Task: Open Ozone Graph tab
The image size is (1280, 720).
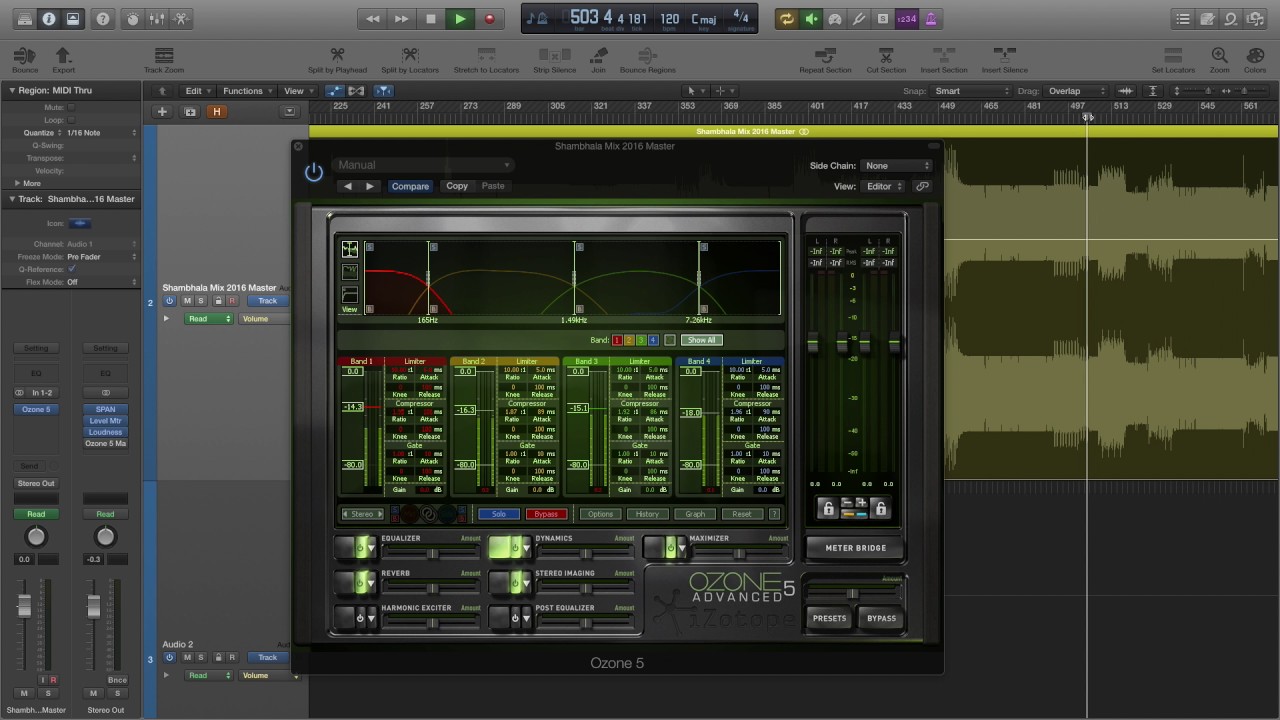Action: coord(695,514)
